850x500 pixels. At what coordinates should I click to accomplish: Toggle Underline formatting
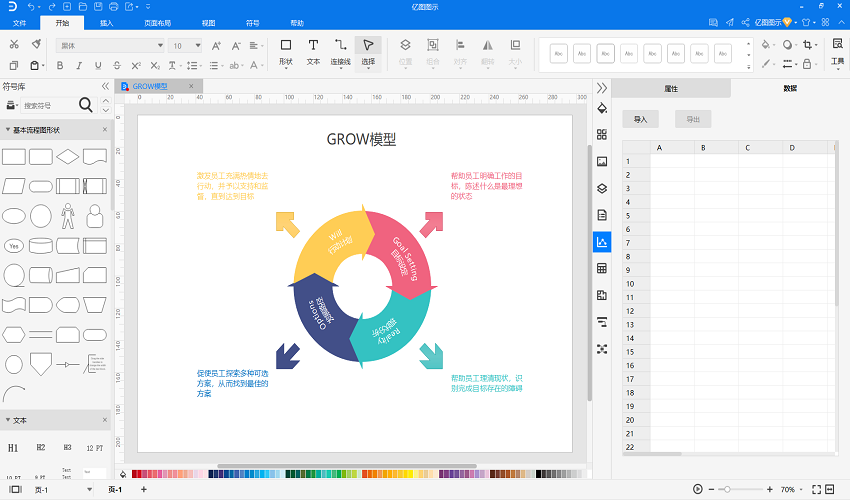point(98,66)
